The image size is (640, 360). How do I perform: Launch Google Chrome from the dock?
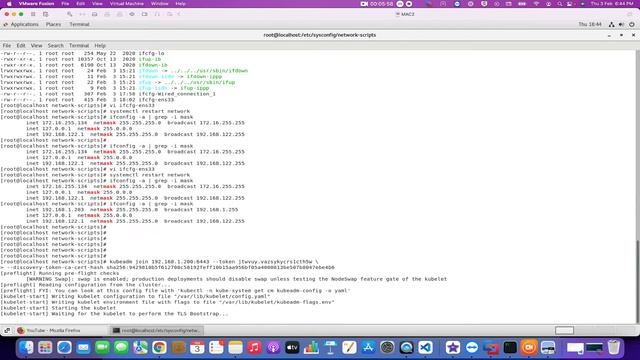click(x=159, y=347)
